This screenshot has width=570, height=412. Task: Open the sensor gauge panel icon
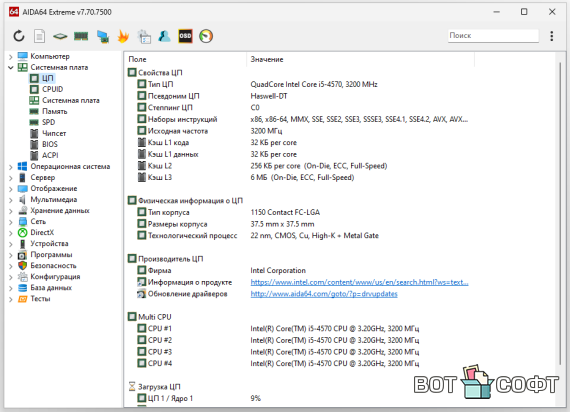206,36
